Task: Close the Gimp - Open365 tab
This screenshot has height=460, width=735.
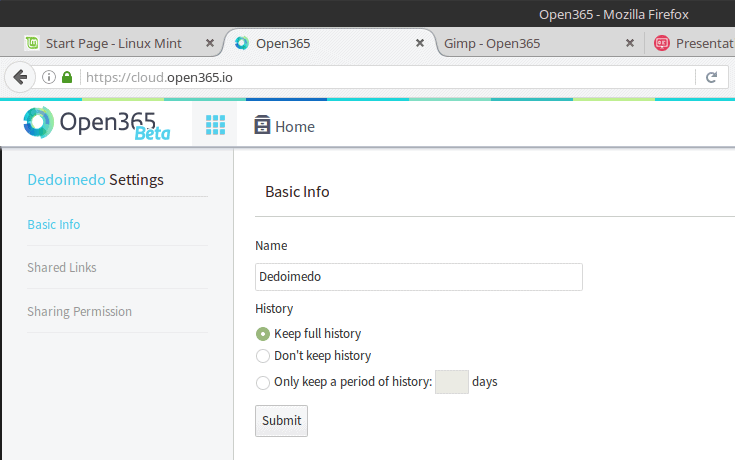Action: coord(630,43)
